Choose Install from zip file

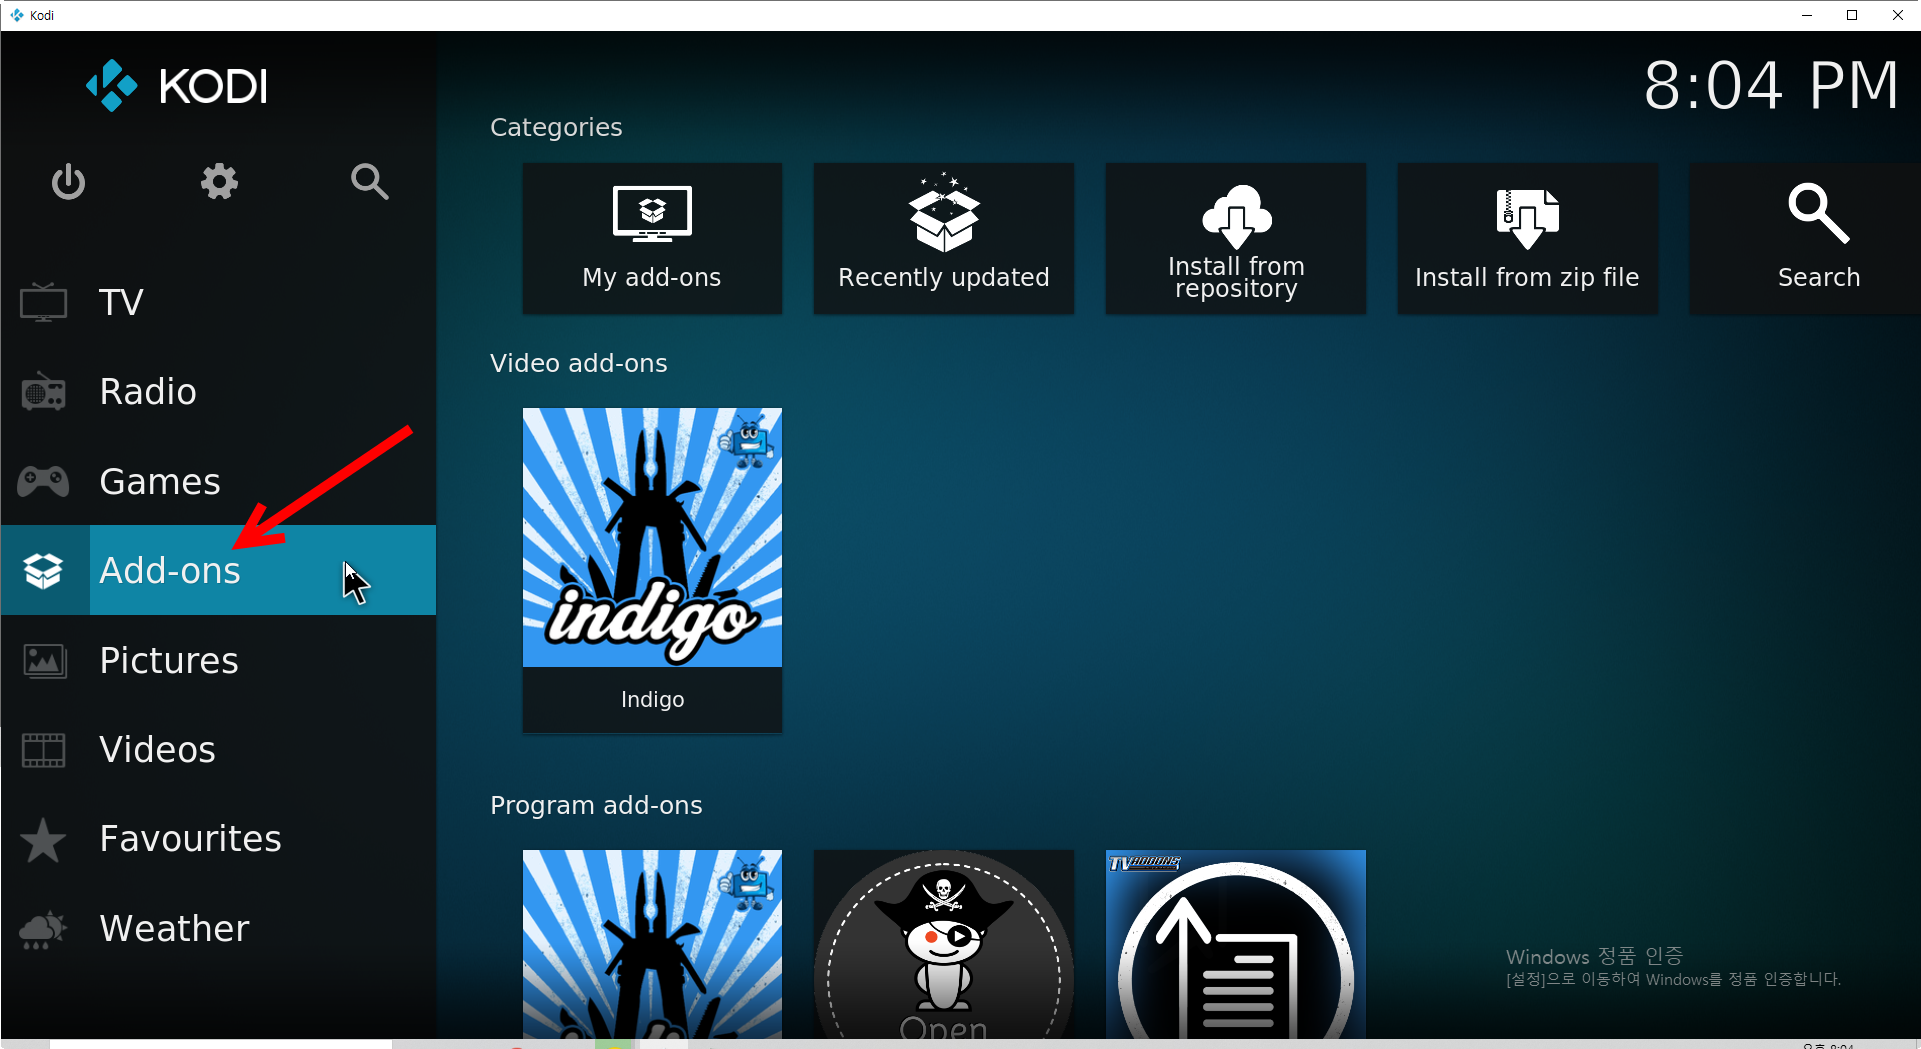[x=1527, y=239]
